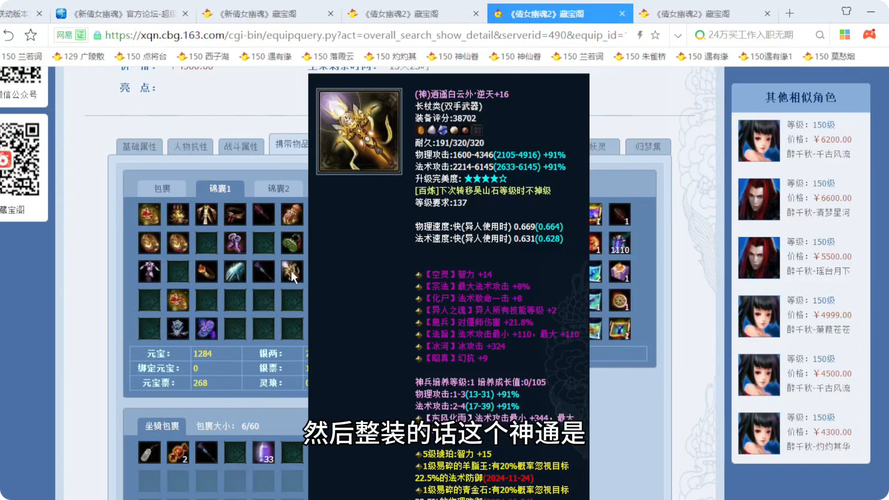Viewport: 889px width, 500px height.
Task: Click the undo/back arrow icon in browser toolbar
Action: tap(9, 35)
